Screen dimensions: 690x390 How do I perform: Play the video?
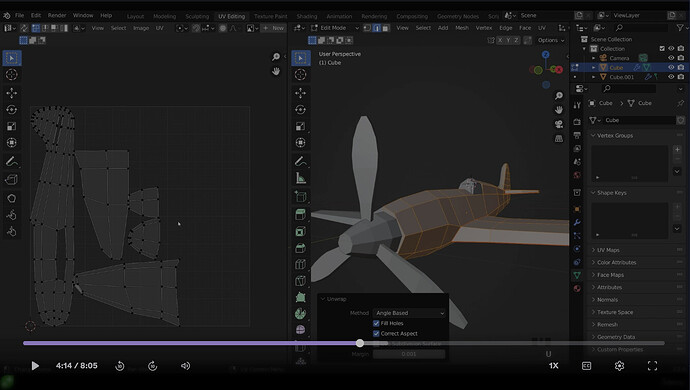[x=35, y=366]
